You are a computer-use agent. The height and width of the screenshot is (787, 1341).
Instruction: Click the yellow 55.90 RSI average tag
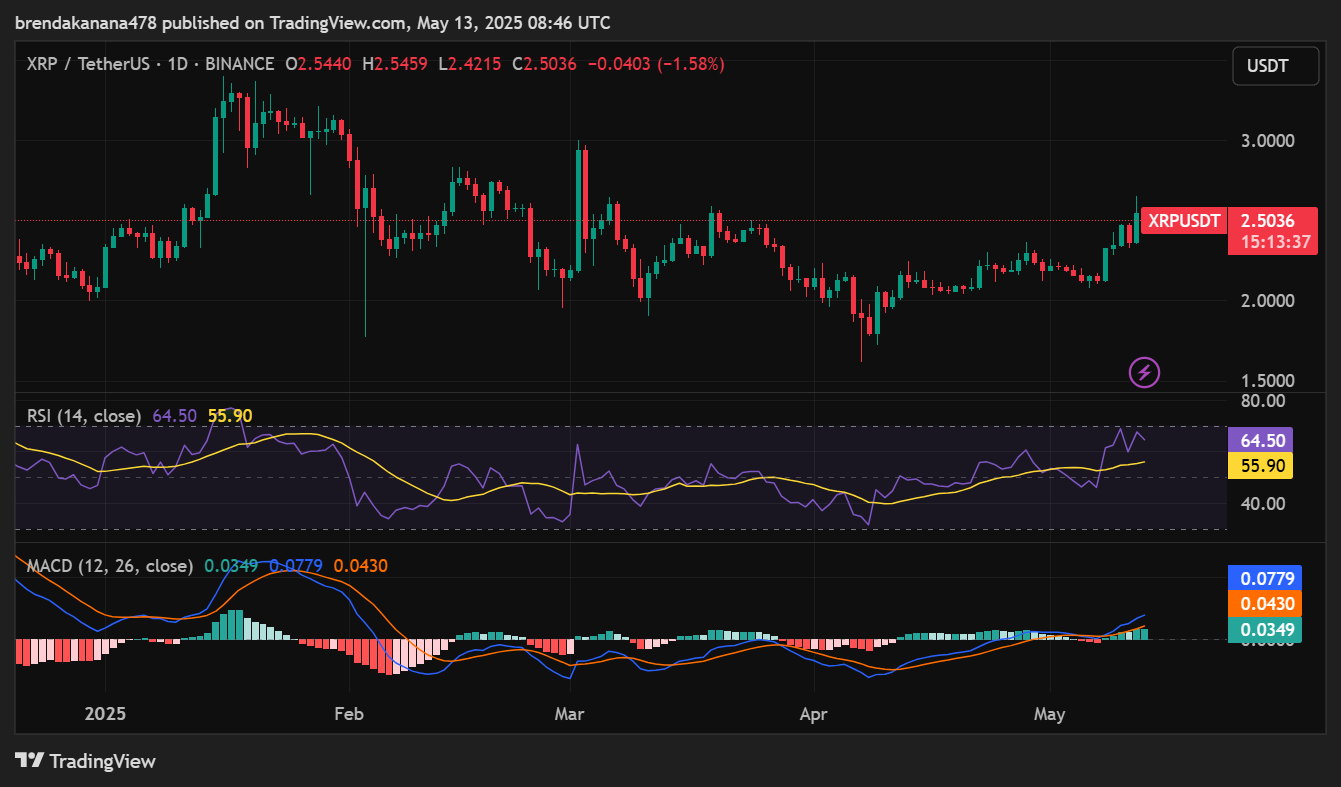[1260, 466]
